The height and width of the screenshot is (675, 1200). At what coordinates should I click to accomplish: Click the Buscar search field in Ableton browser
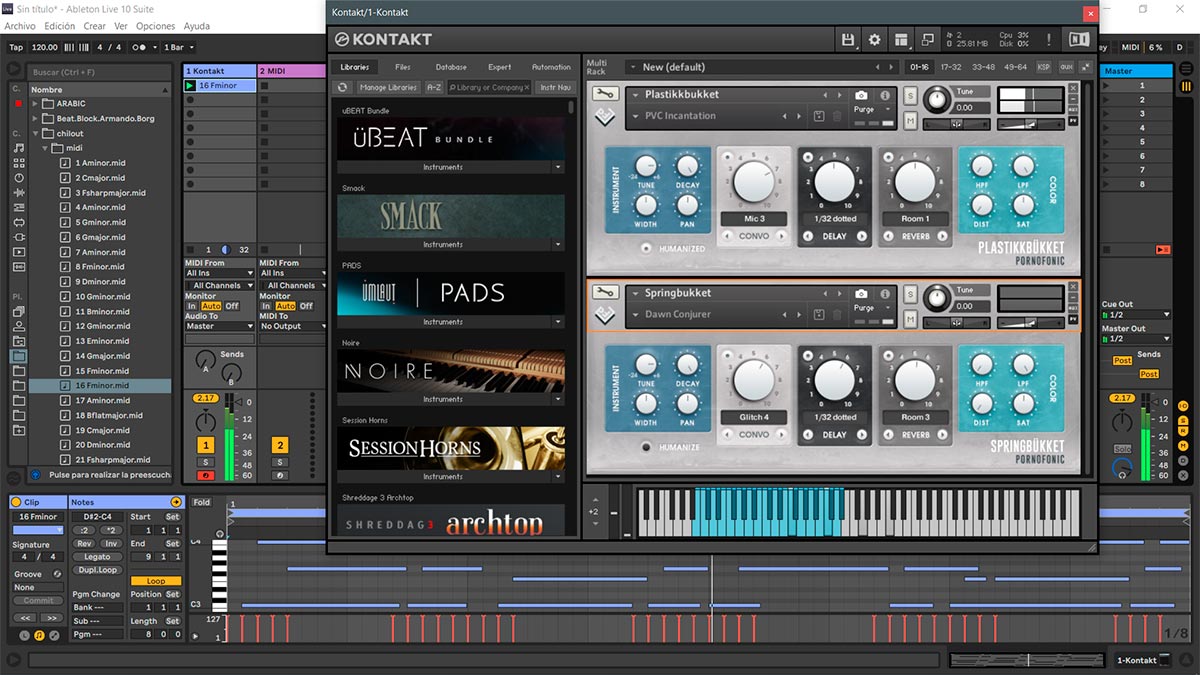click(x=101, y=72)
